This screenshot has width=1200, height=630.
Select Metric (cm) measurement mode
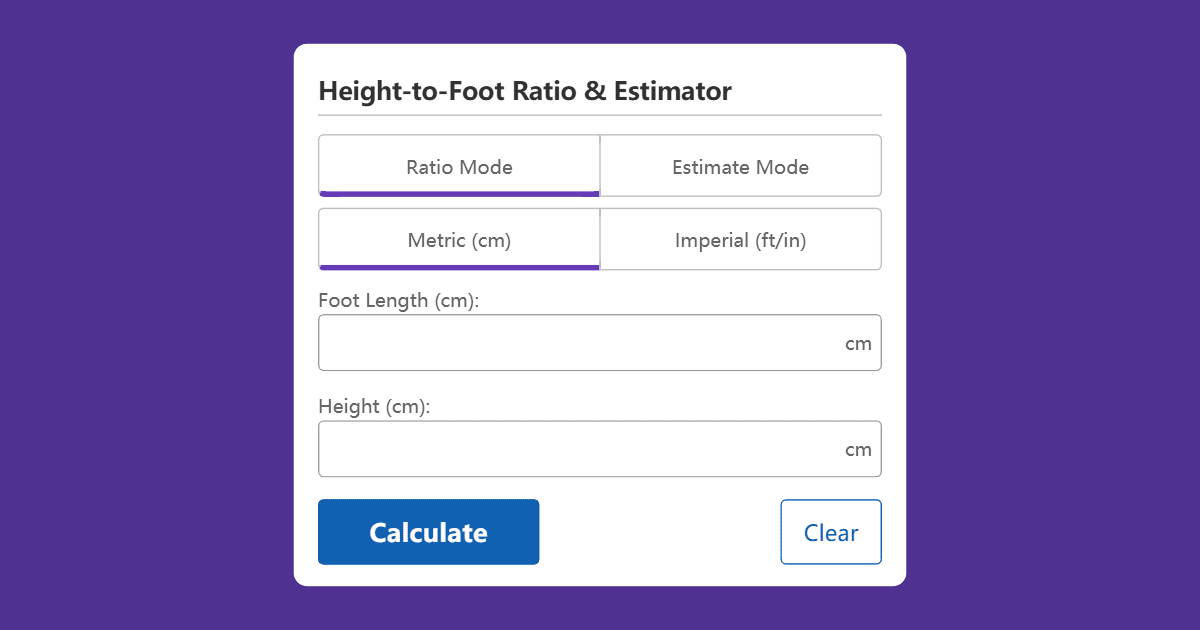coord(458,239)
